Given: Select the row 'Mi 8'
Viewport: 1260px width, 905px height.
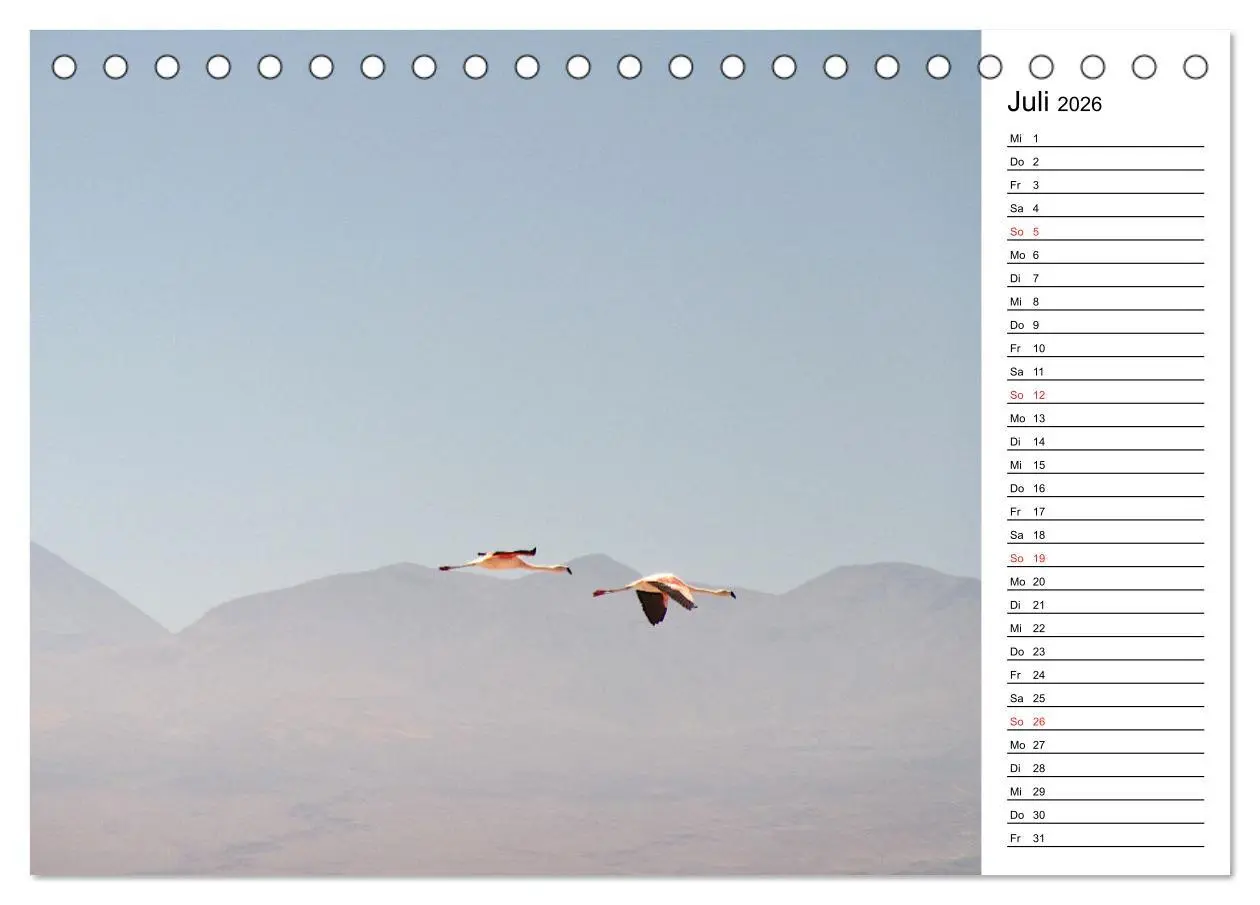Looking at the screenshot, I should point(1105,301).
